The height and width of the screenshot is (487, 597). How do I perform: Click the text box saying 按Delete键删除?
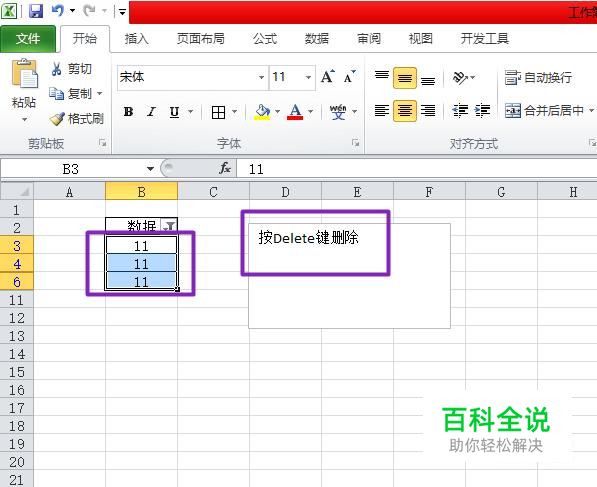(x=349, y=276)
